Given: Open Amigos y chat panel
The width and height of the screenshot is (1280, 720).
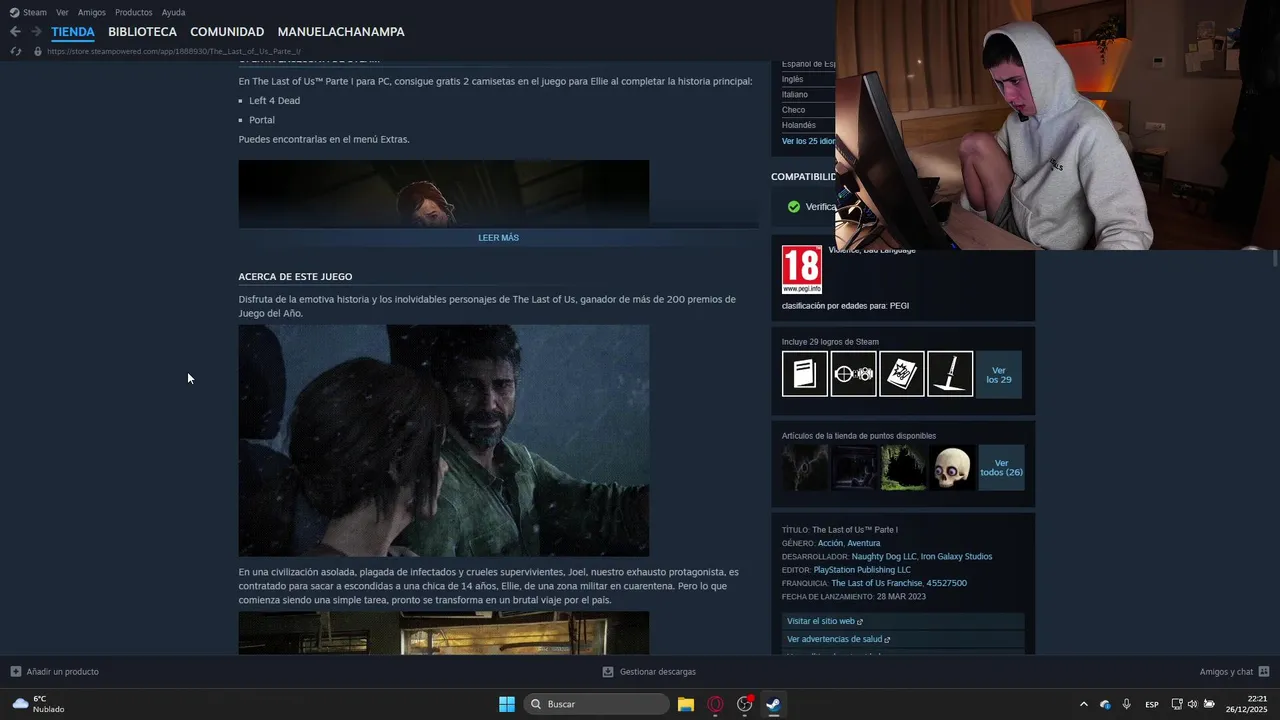Looking at the screenshot, I should tap(1226, 672).
